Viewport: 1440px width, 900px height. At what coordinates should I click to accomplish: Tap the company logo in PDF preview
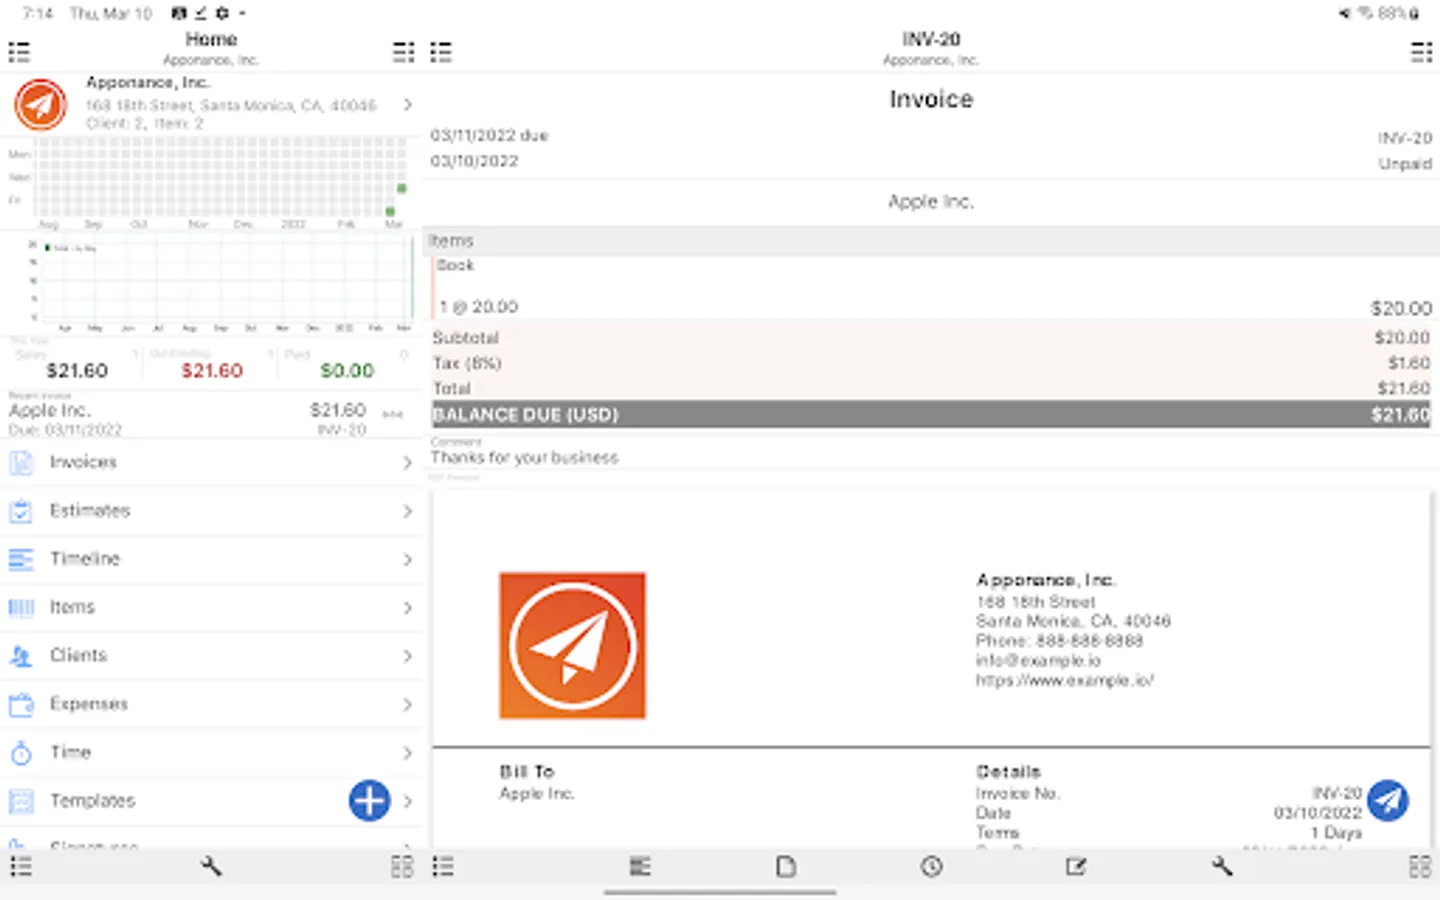pyautogui.click(x=573, y=646)
